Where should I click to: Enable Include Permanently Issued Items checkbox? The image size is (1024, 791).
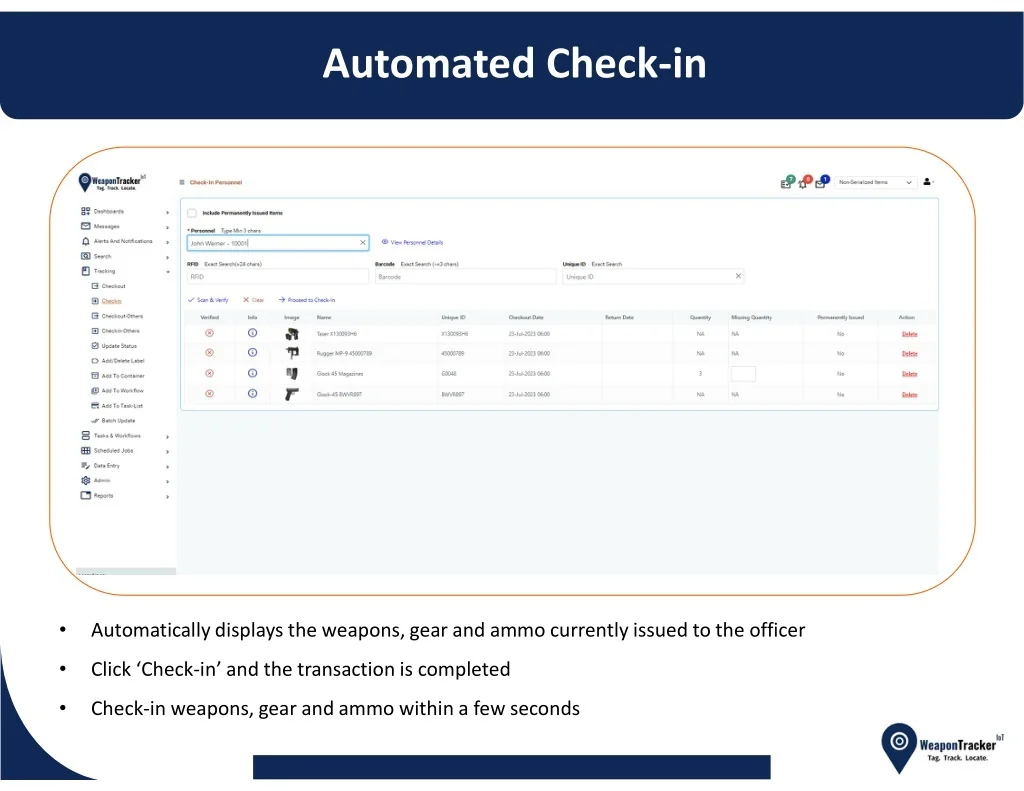coord(192,213)
